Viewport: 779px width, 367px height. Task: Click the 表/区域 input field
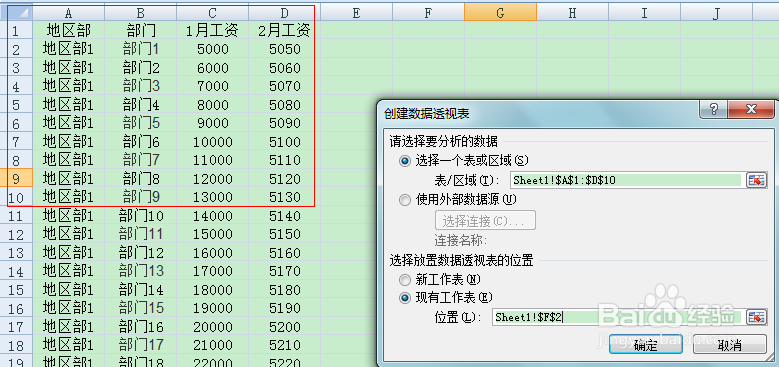coord(626,180)
